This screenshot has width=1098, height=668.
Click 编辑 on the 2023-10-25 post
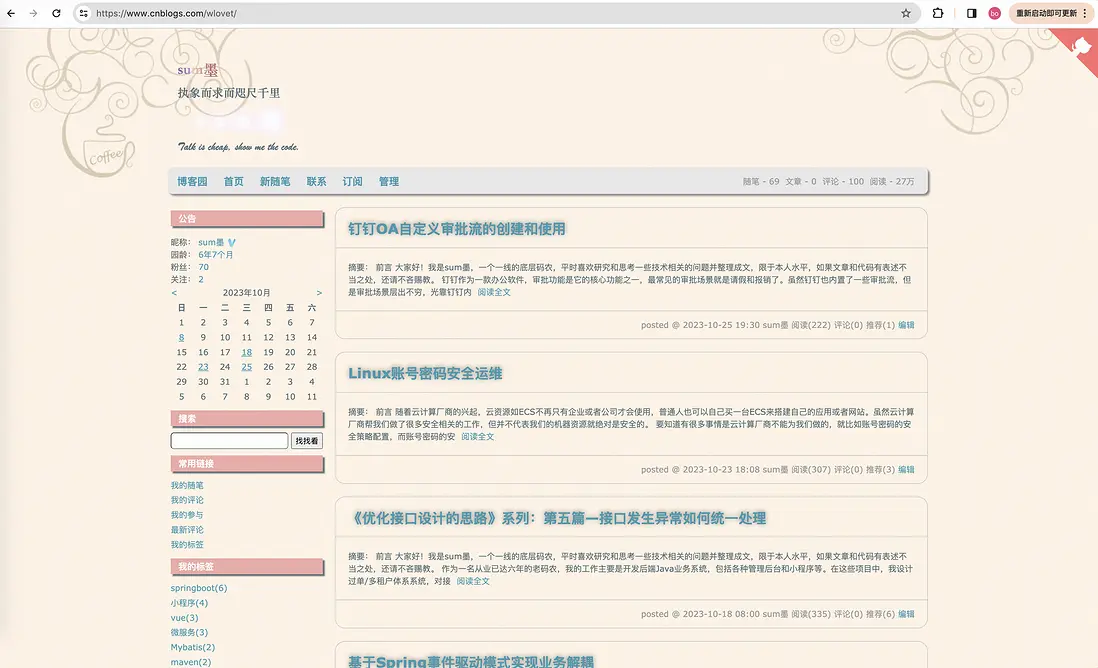(906, 325)
